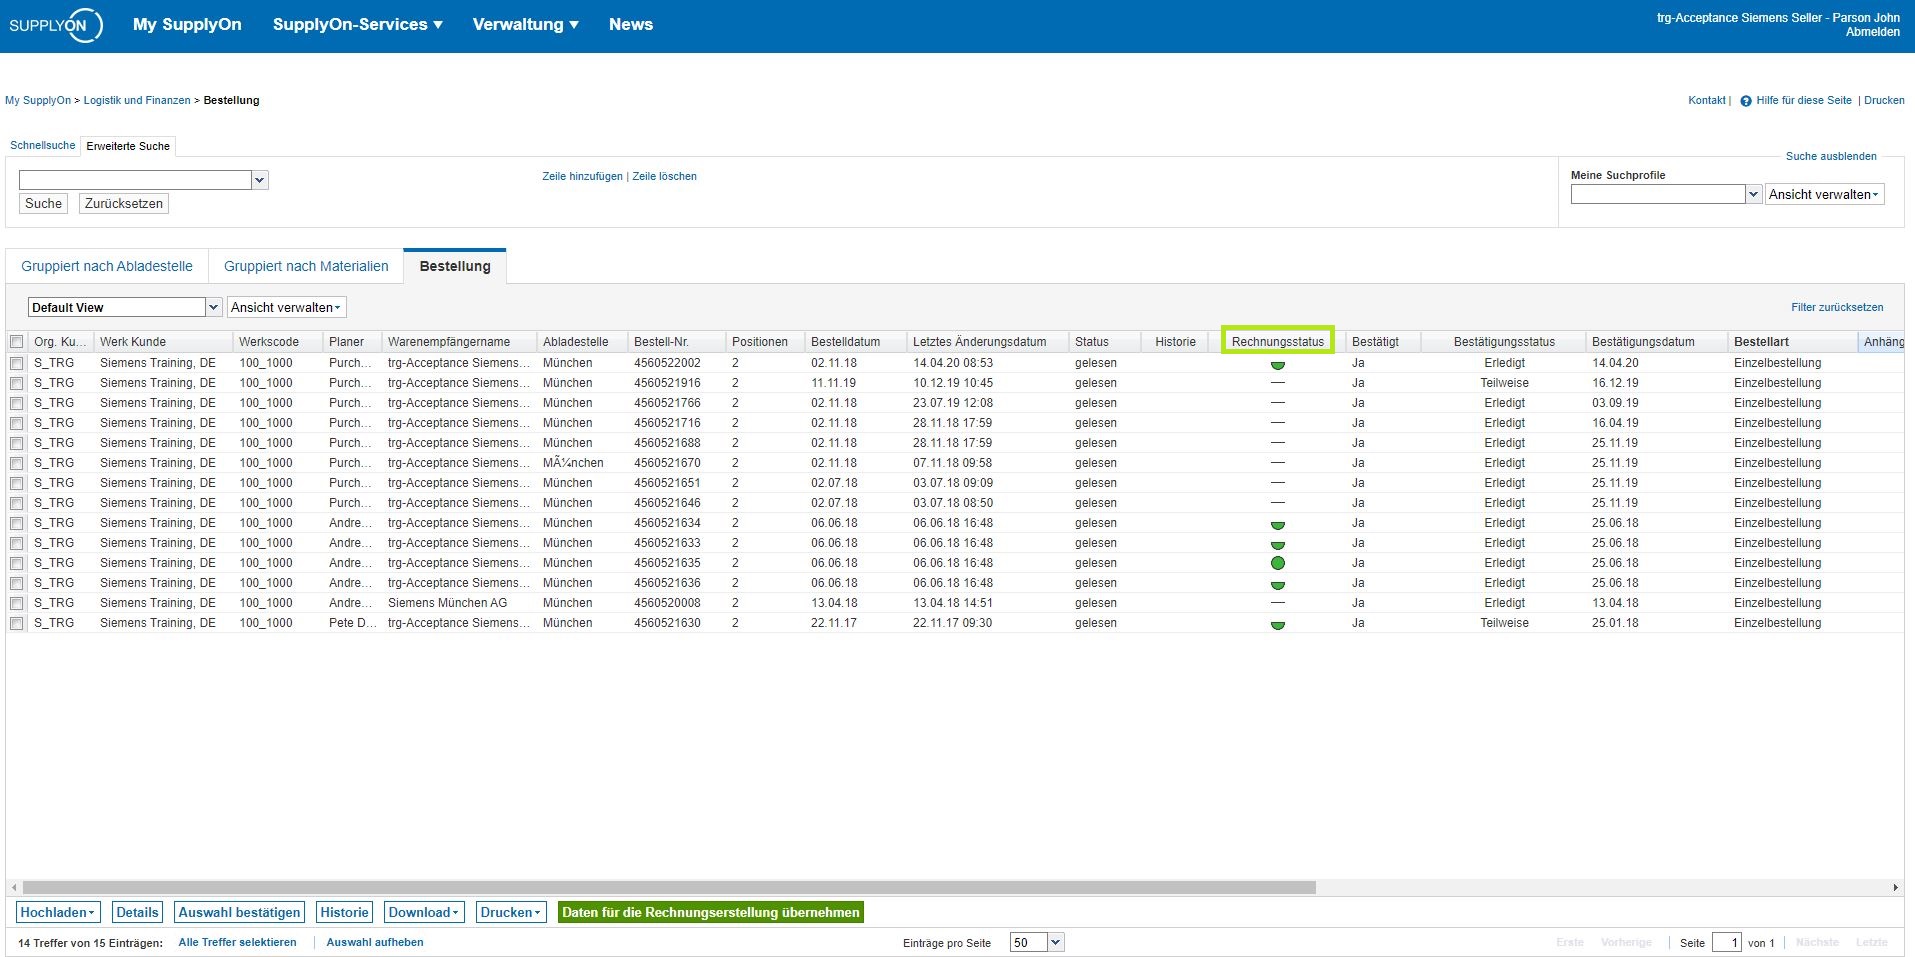1915x957 pixels.
Task: Click the Abmelden link
Action: pos(1872,32)
